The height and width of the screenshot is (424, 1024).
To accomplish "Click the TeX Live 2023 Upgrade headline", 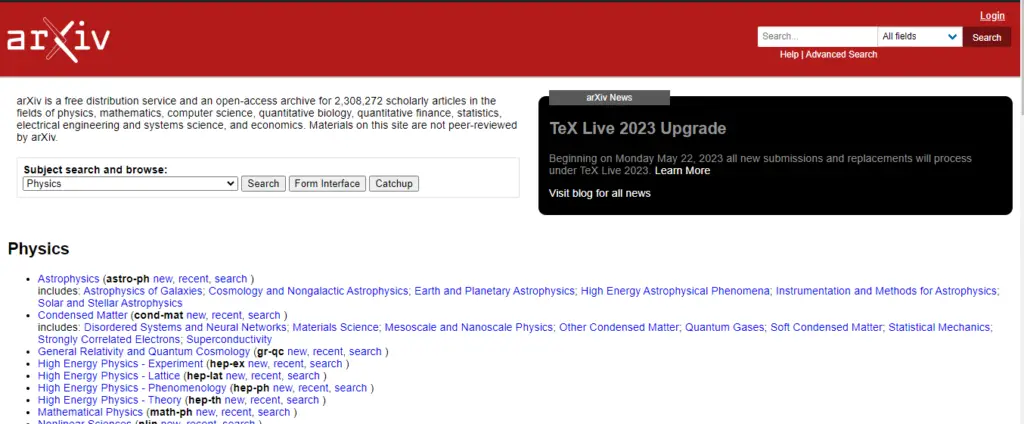I will (637, 129).
